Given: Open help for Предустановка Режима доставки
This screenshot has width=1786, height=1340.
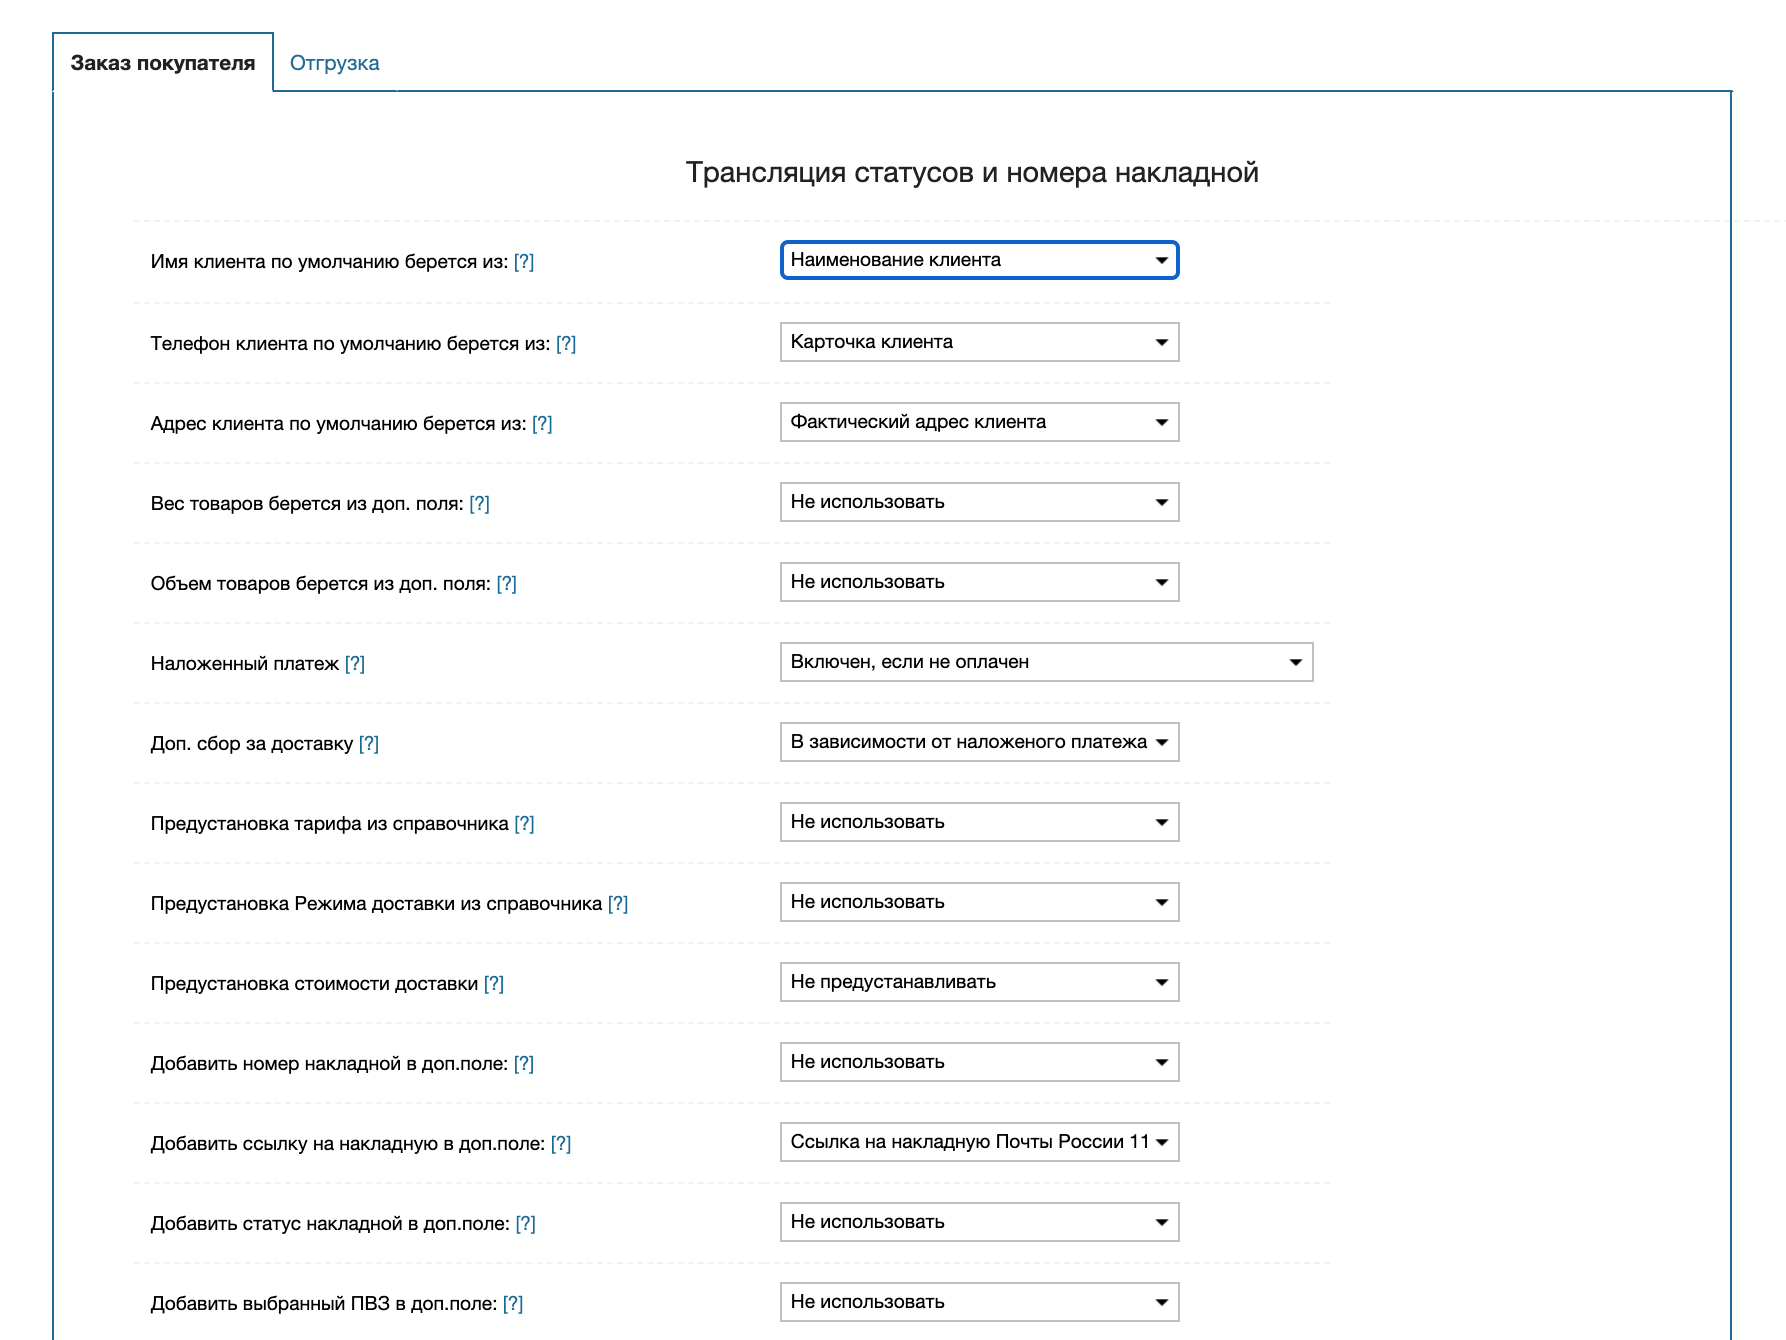Looking at the screenshot, I should coord(618,904).
